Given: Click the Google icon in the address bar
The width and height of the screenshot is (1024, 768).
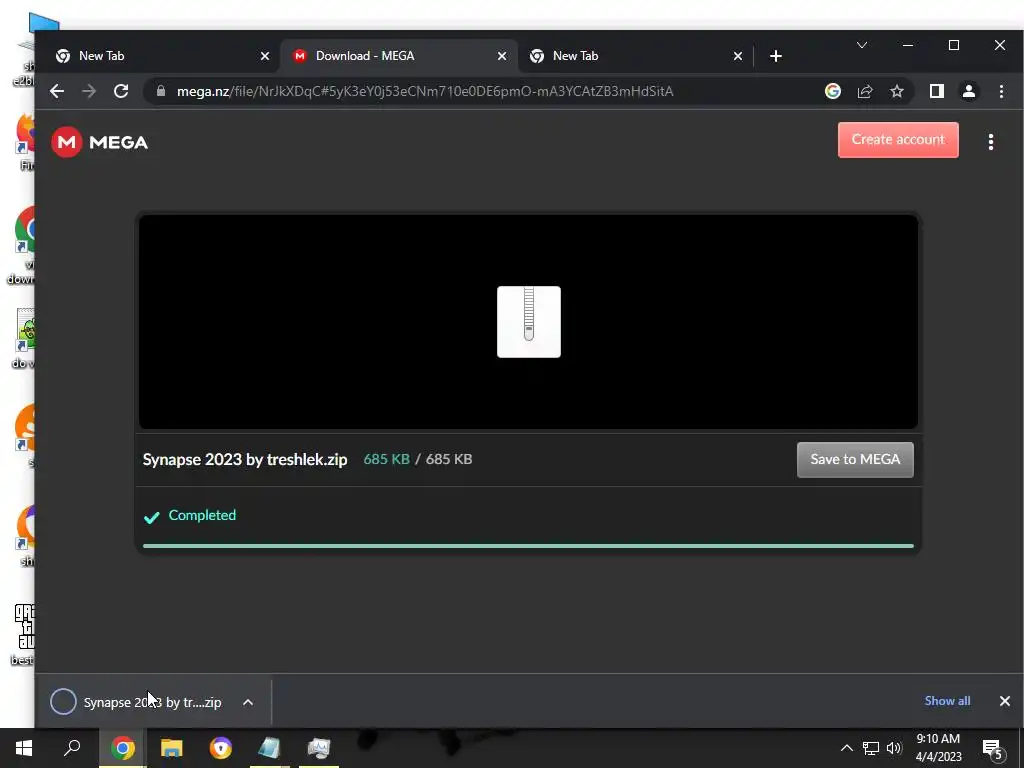Looking at the screenshot, I should point(833,91).
